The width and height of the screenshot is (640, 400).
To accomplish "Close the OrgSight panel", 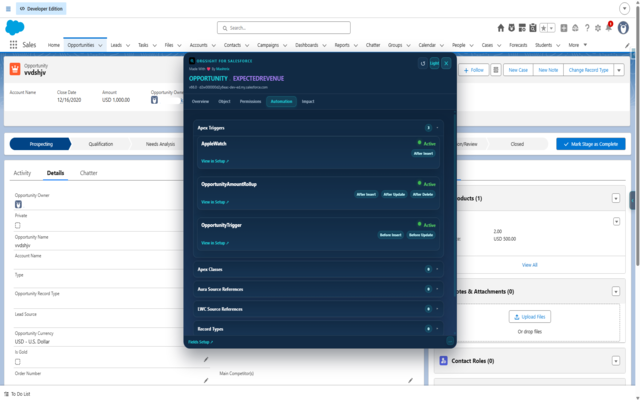I will (446, 63).
